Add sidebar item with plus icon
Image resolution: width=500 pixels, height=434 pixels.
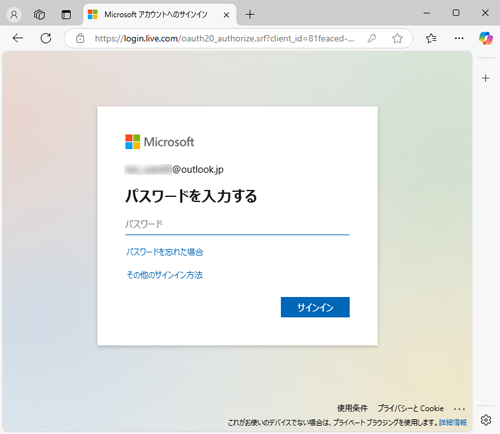point(486,78)
